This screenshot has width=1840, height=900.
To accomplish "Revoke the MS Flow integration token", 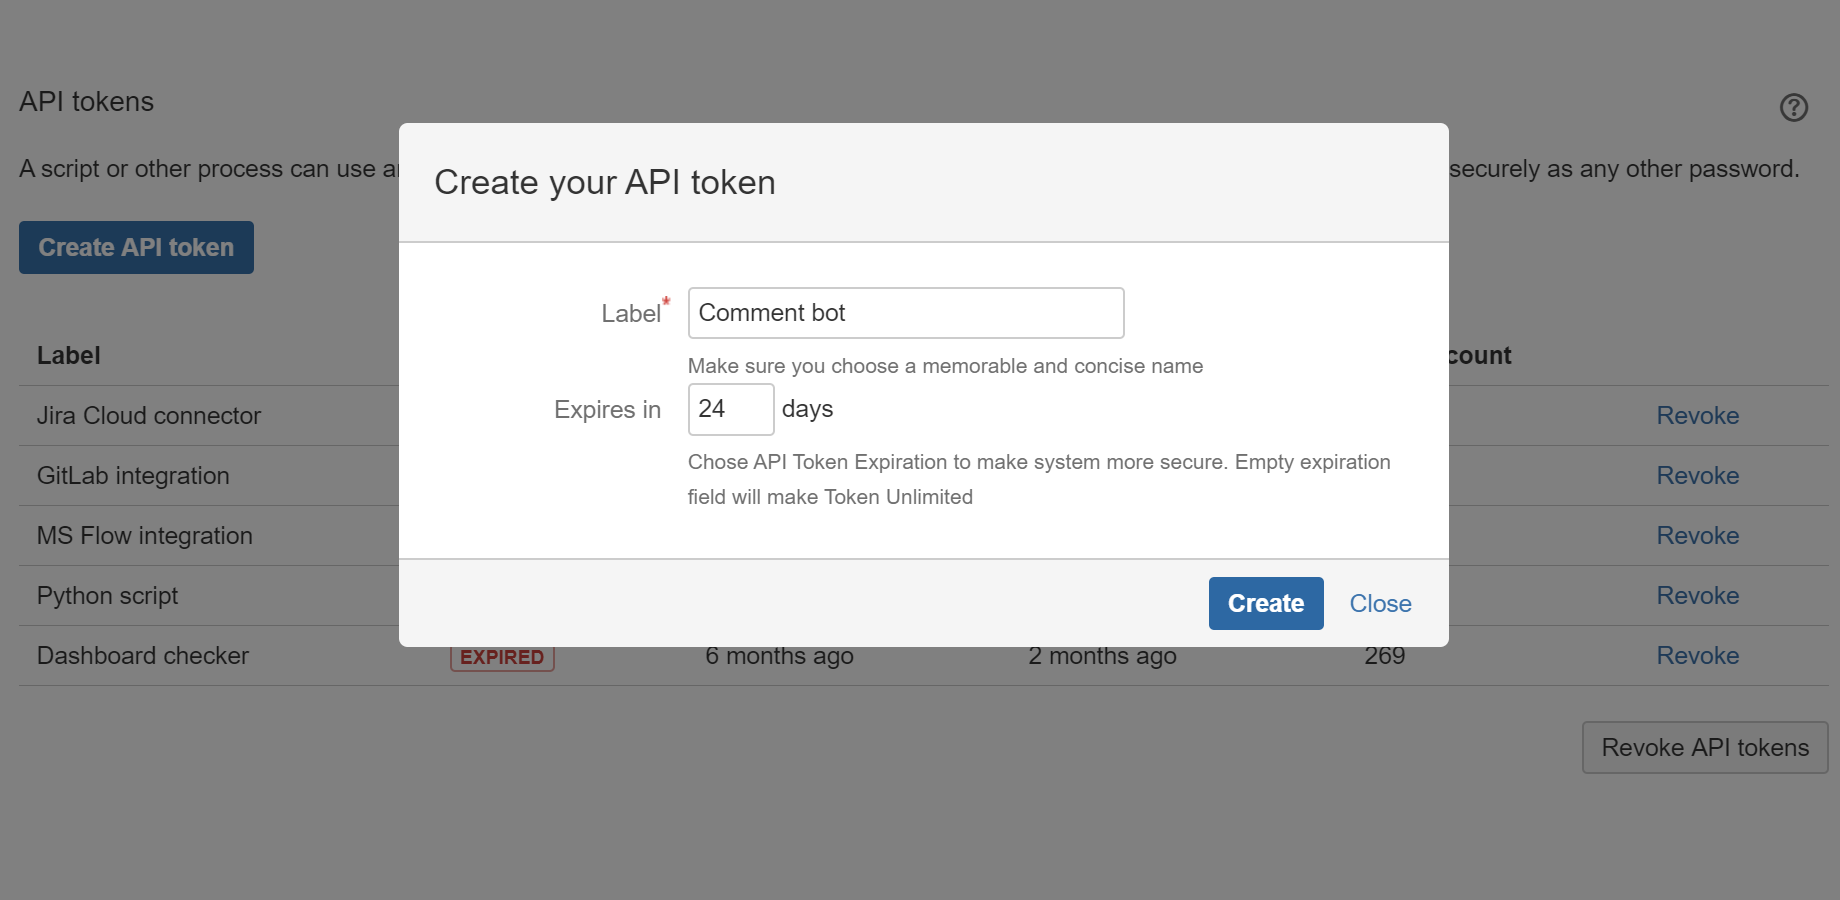I will point(1697,535).
